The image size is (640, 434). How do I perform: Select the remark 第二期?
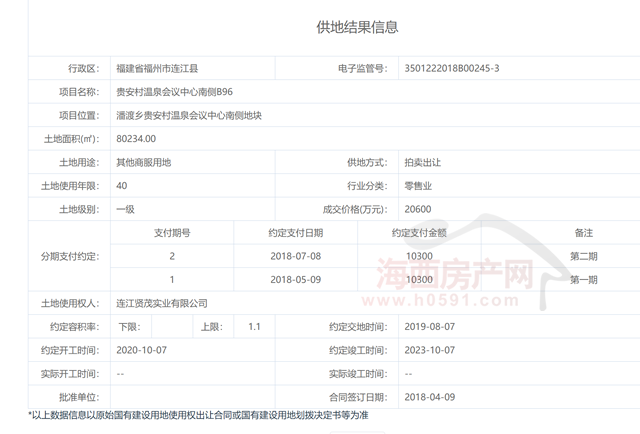tap(584, 256)
